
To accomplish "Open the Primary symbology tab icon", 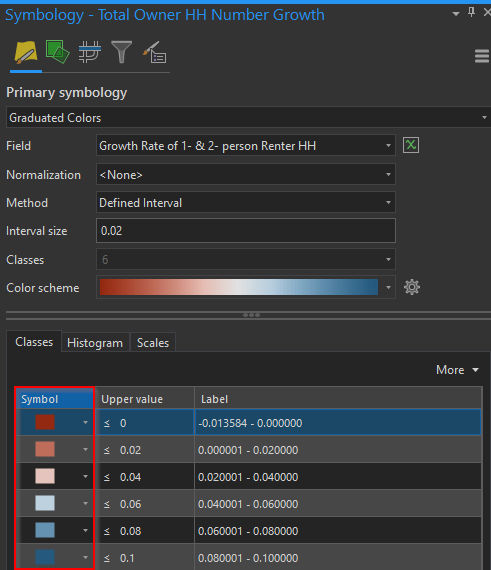I will 26,53.
